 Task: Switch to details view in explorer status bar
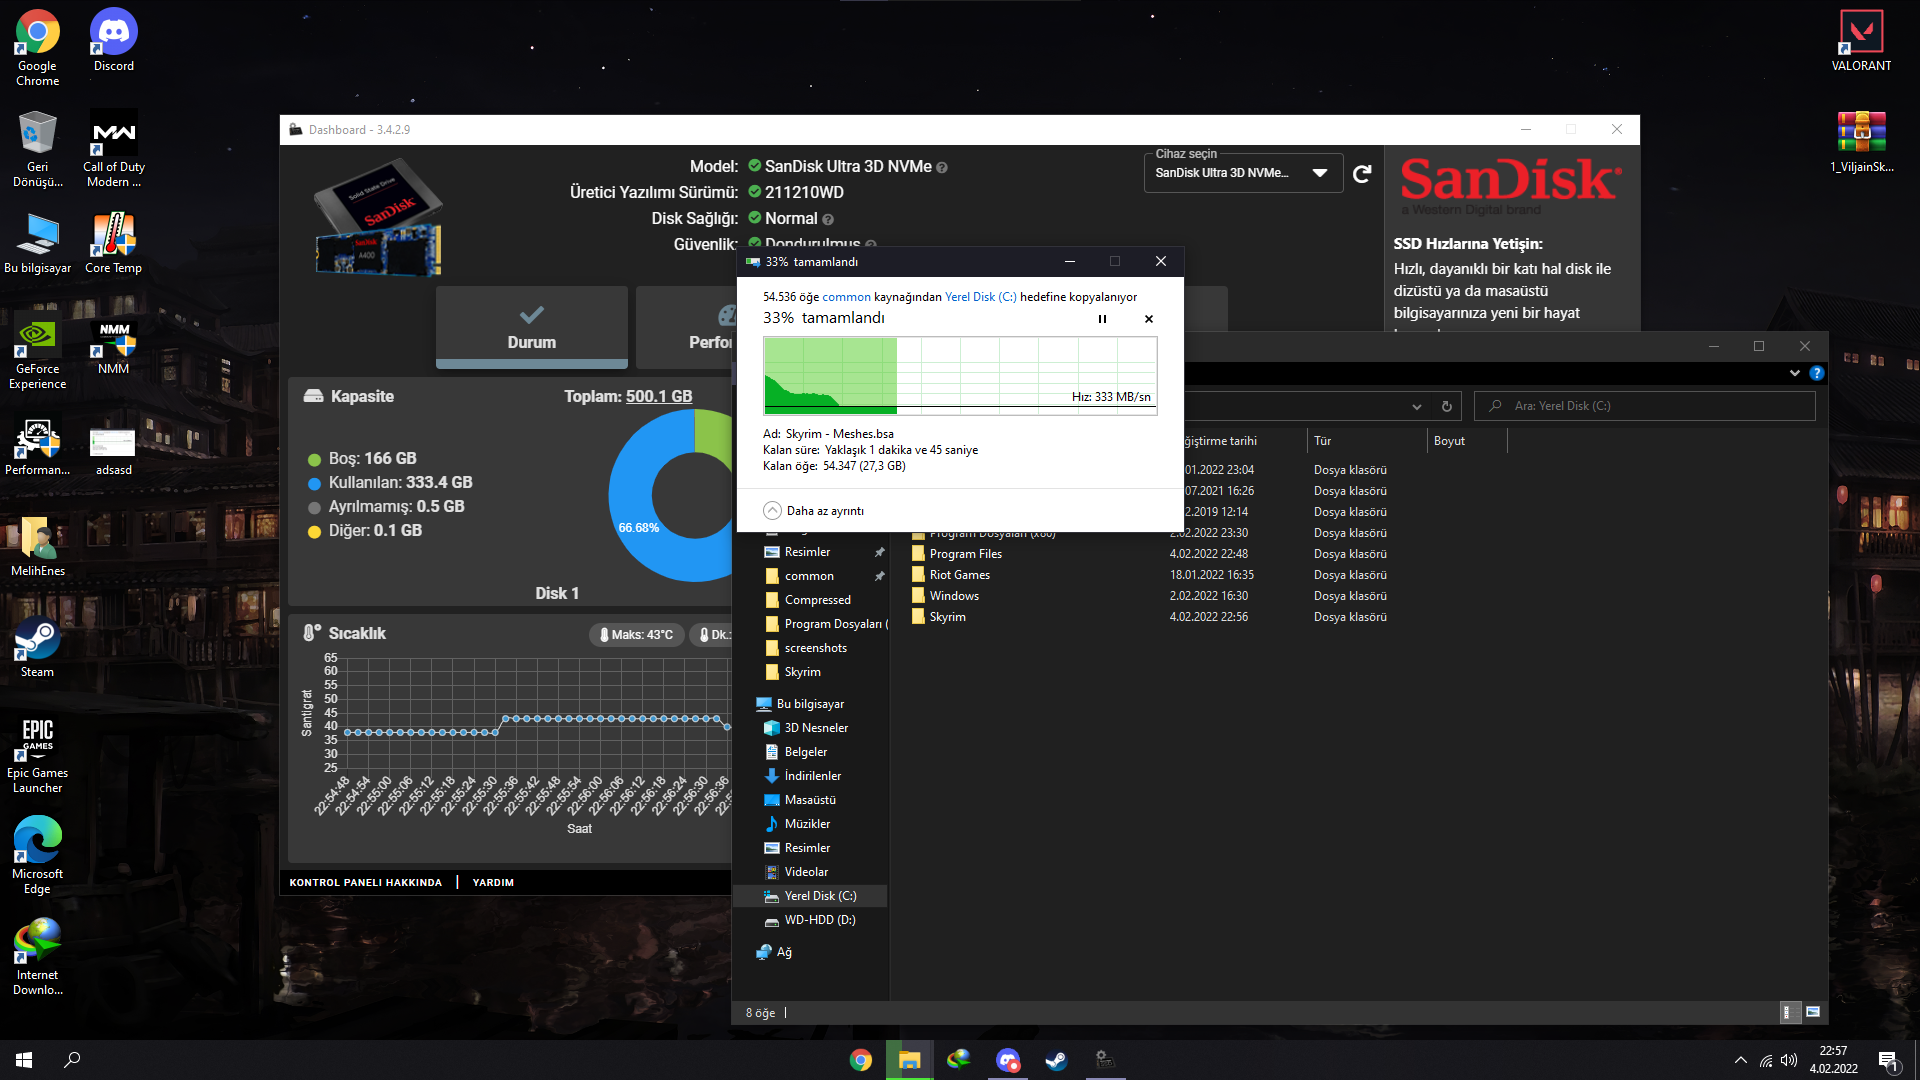click(1789, 1012)
